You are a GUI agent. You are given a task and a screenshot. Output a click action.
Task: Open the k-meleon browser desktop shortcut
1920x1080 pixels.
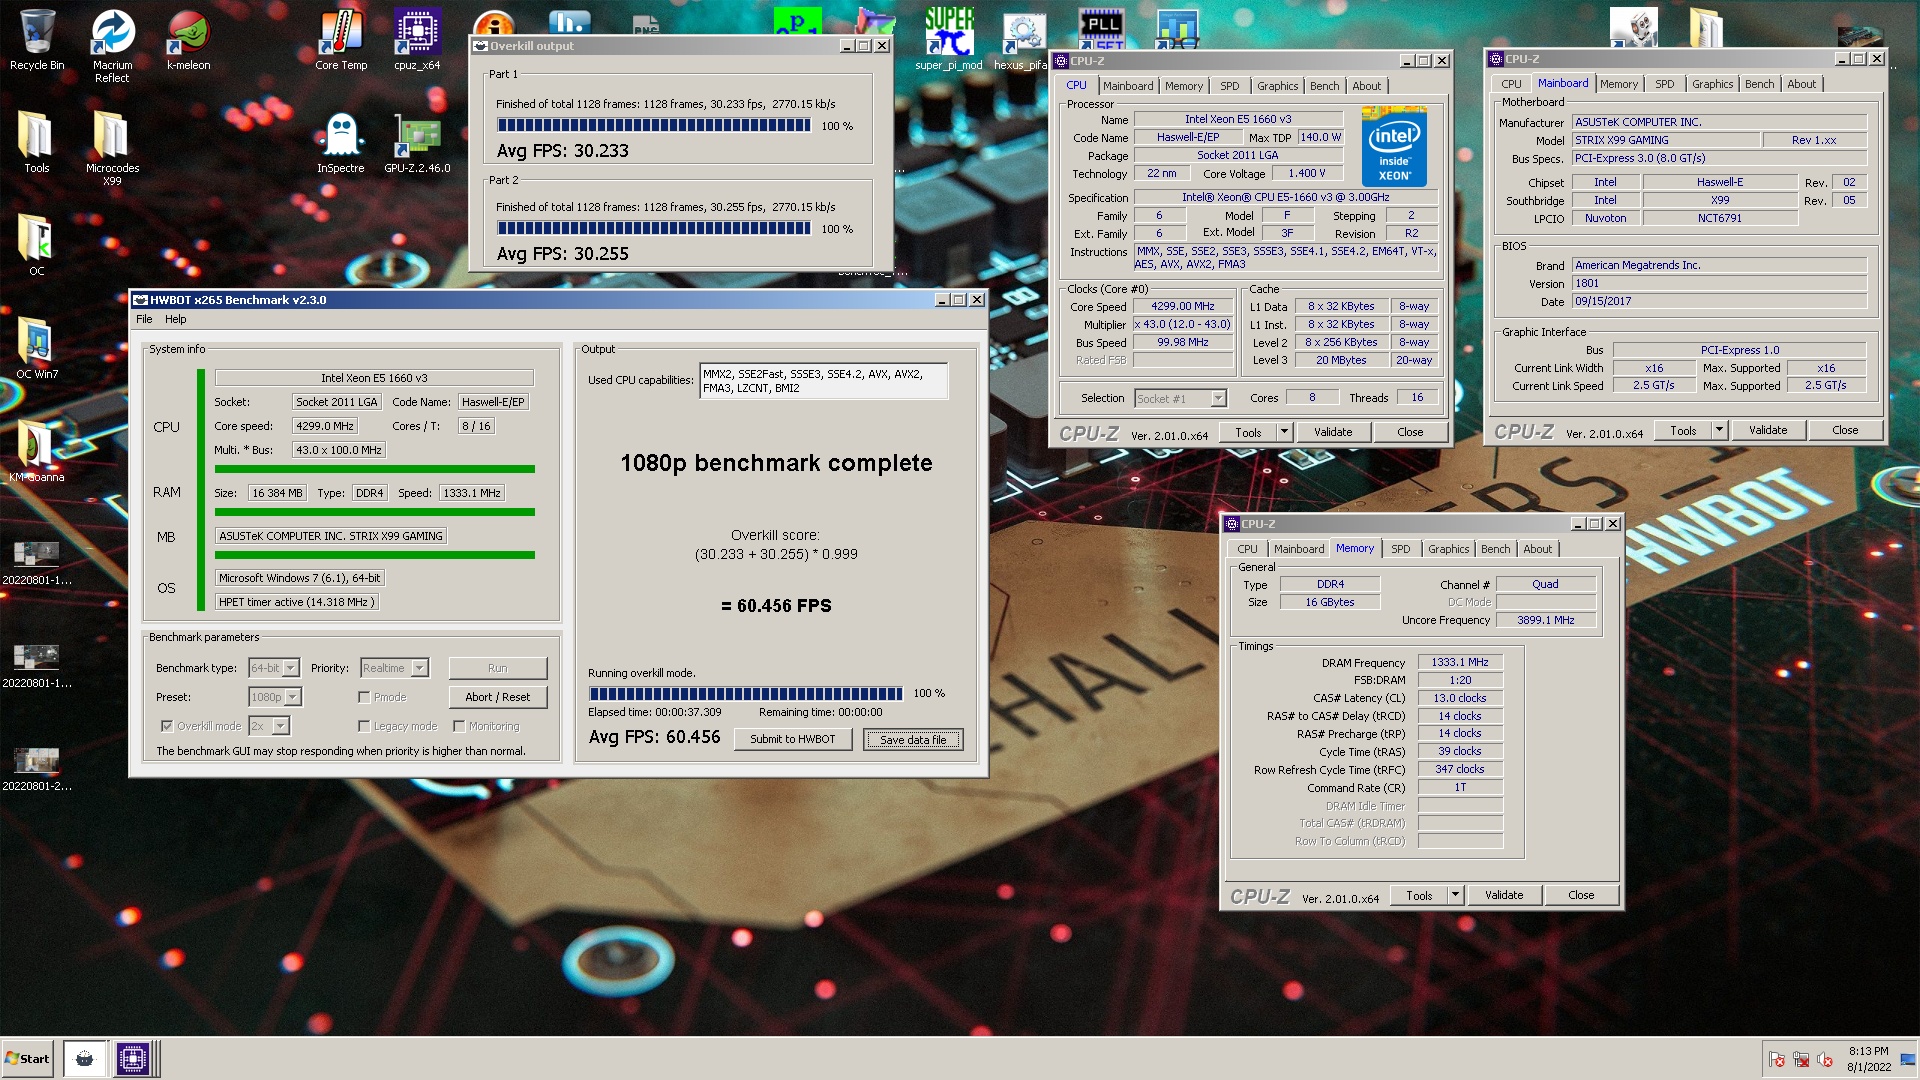coord(188,40)
